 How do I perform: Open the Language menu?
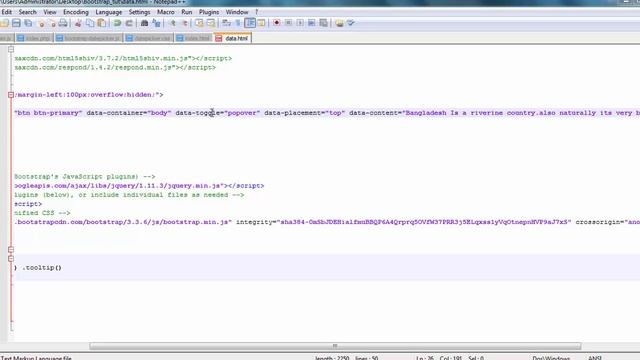pyautogui.click(x=108, y=12)
